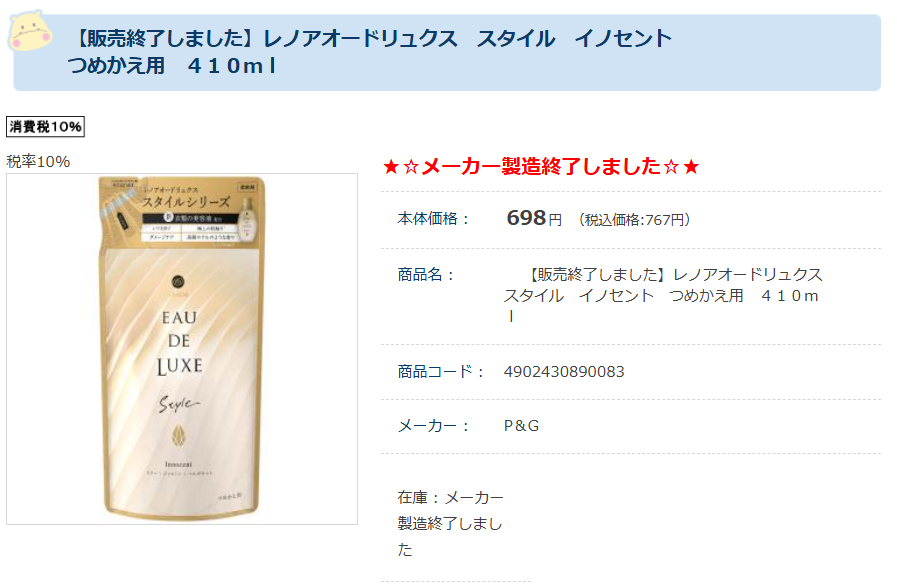The image size is (897, 585).
Task: Select the 698円 base price
Action: [534, 218]
